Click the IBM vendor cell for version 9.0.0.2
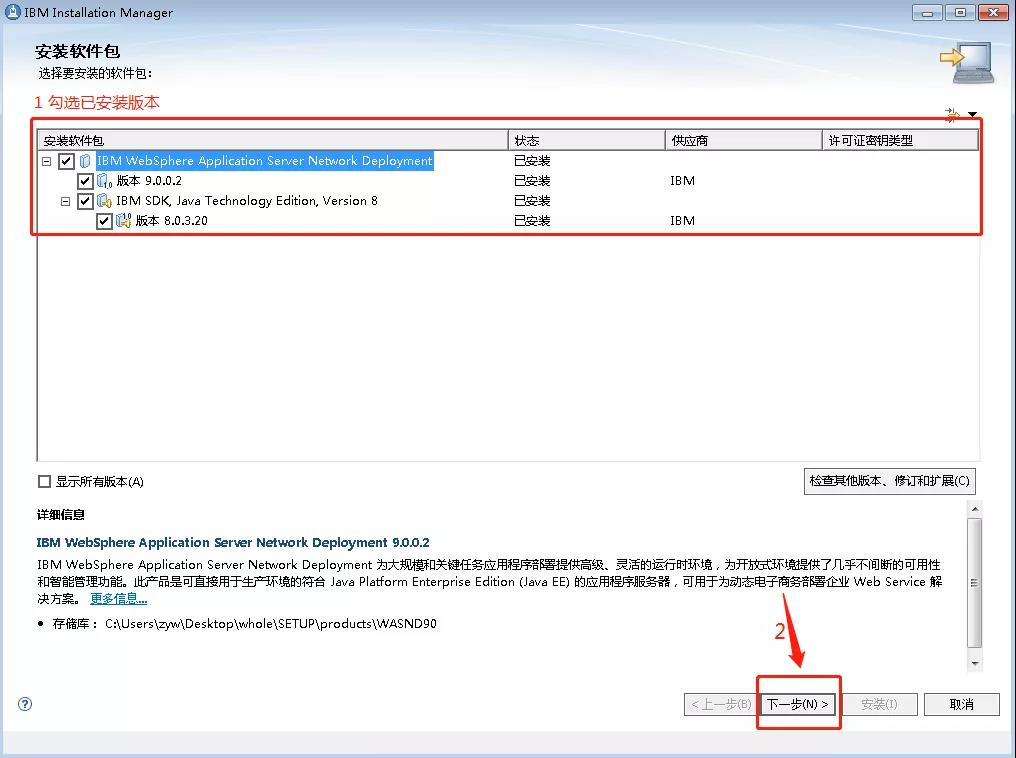Image resolution: width=1016 pixels, height=758 pixels. click(x=682, y=181)
